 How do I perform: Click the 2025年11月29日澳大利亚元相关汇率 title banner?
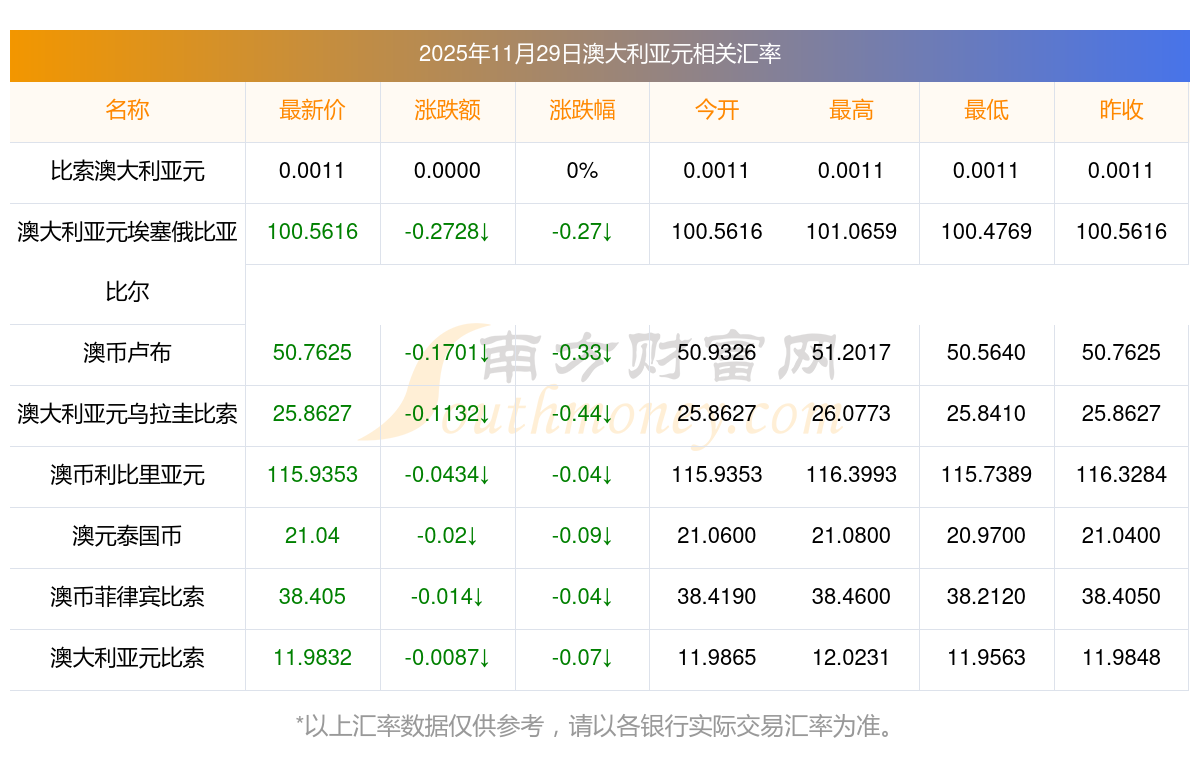click(599, 54)
